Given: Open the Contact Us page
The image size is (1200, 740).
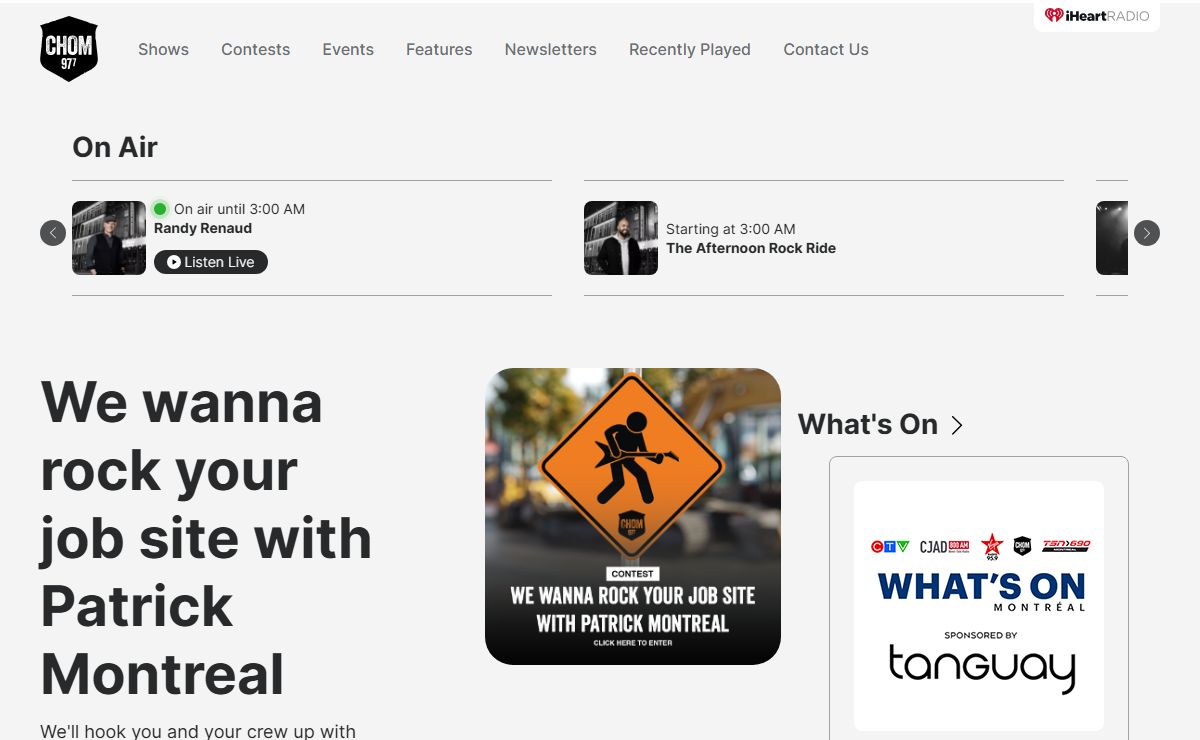Looking at the screenshot, I should tap(826, 49).
